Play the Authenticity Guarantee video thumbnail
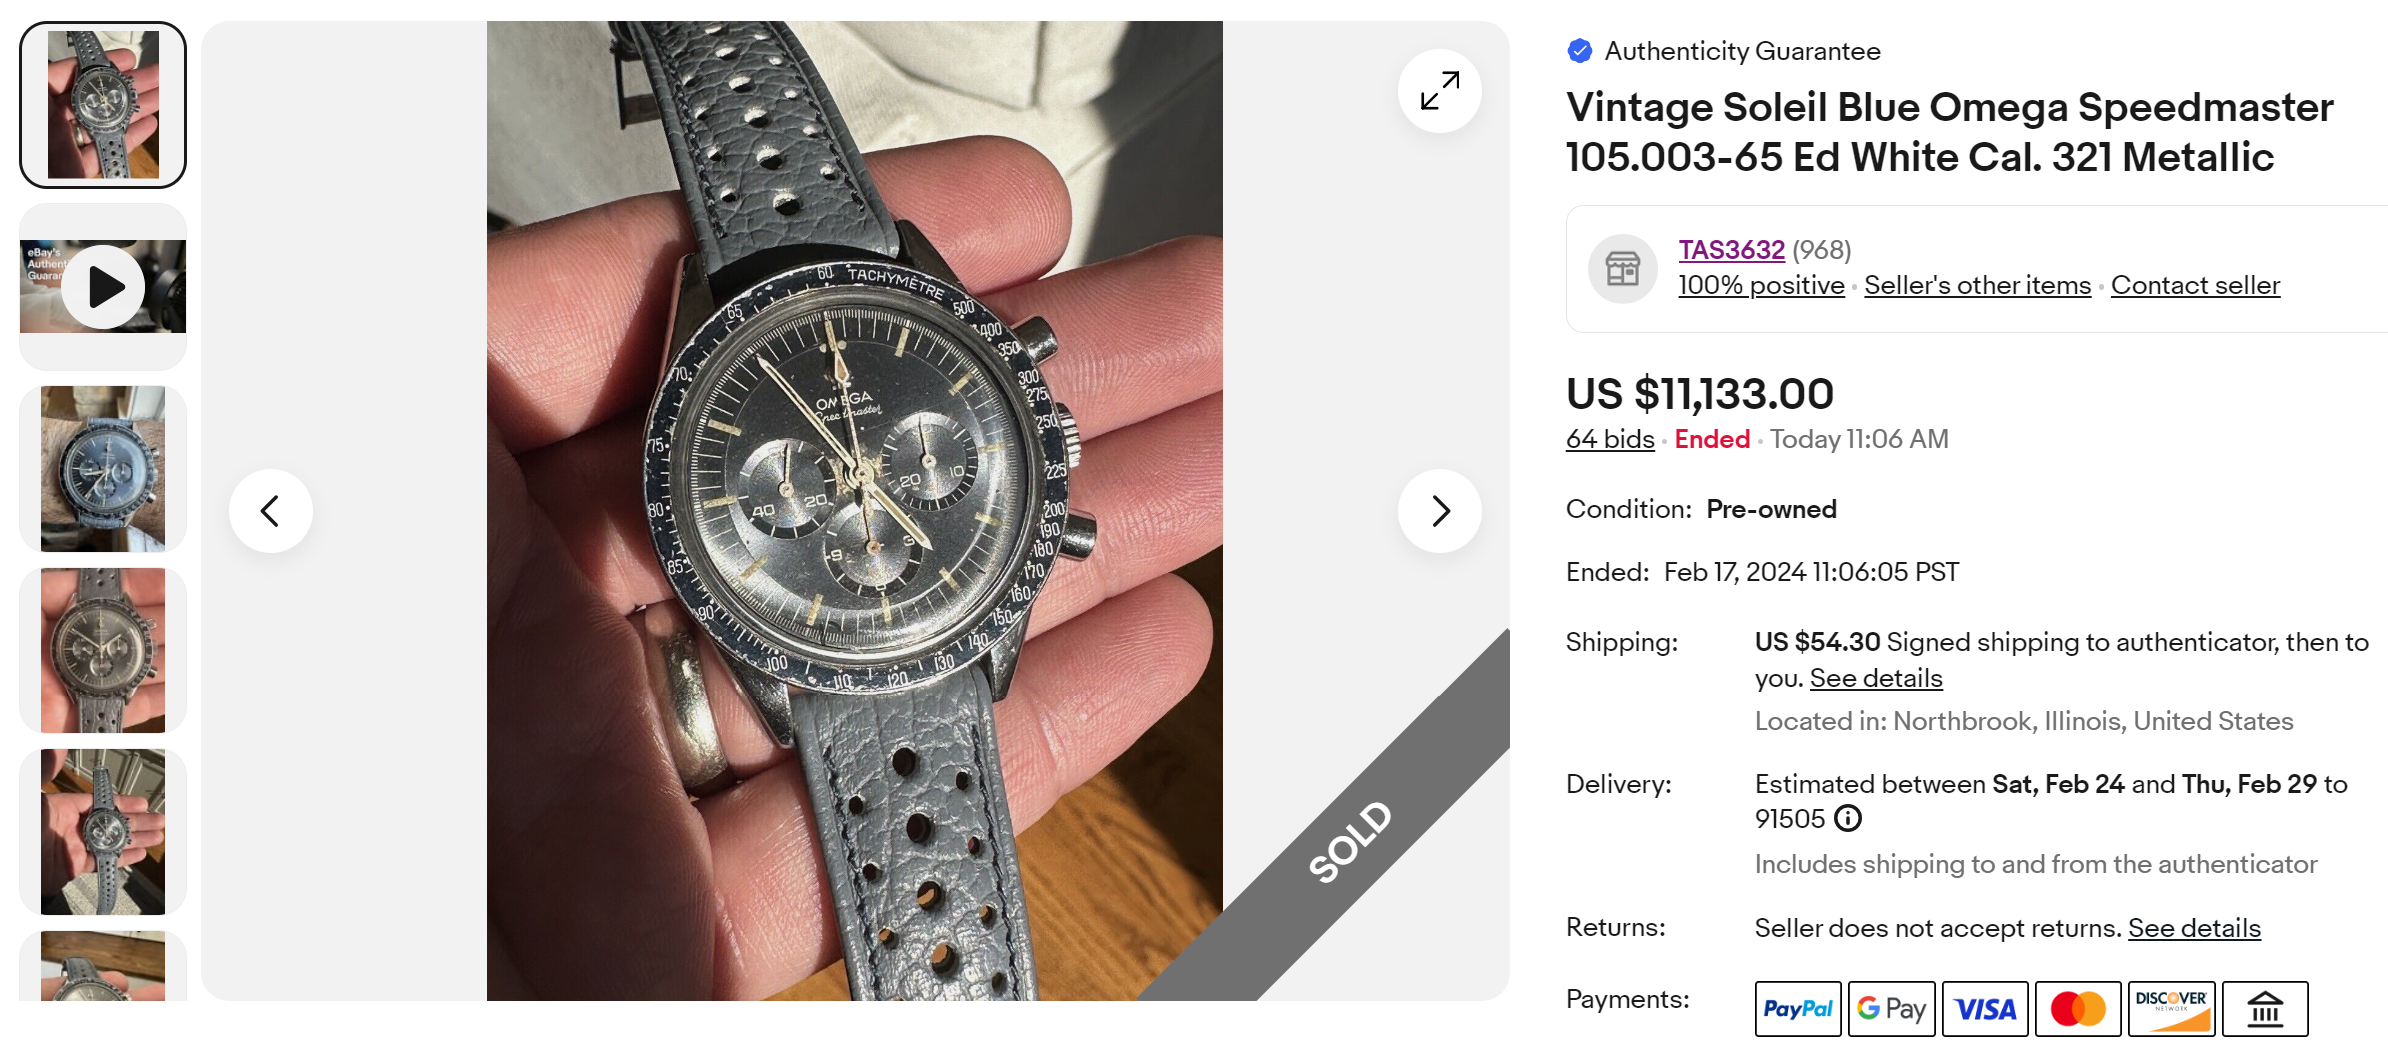The height and width of the screenshot is (1048, 2388). point(103,287)
